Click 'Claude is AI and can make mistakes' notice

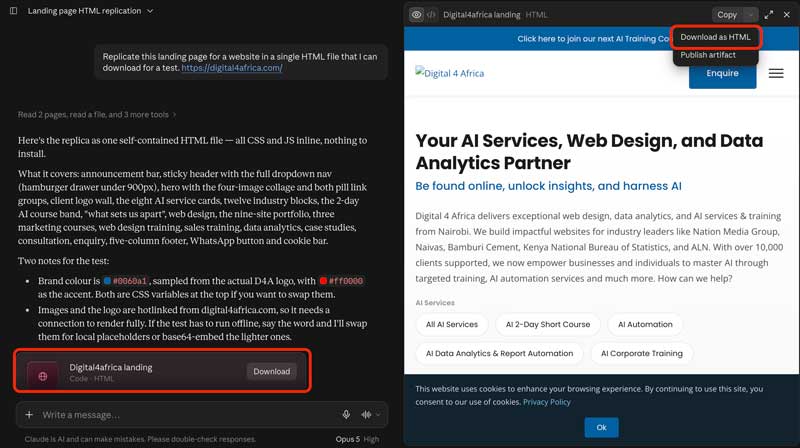coord(140,439)
